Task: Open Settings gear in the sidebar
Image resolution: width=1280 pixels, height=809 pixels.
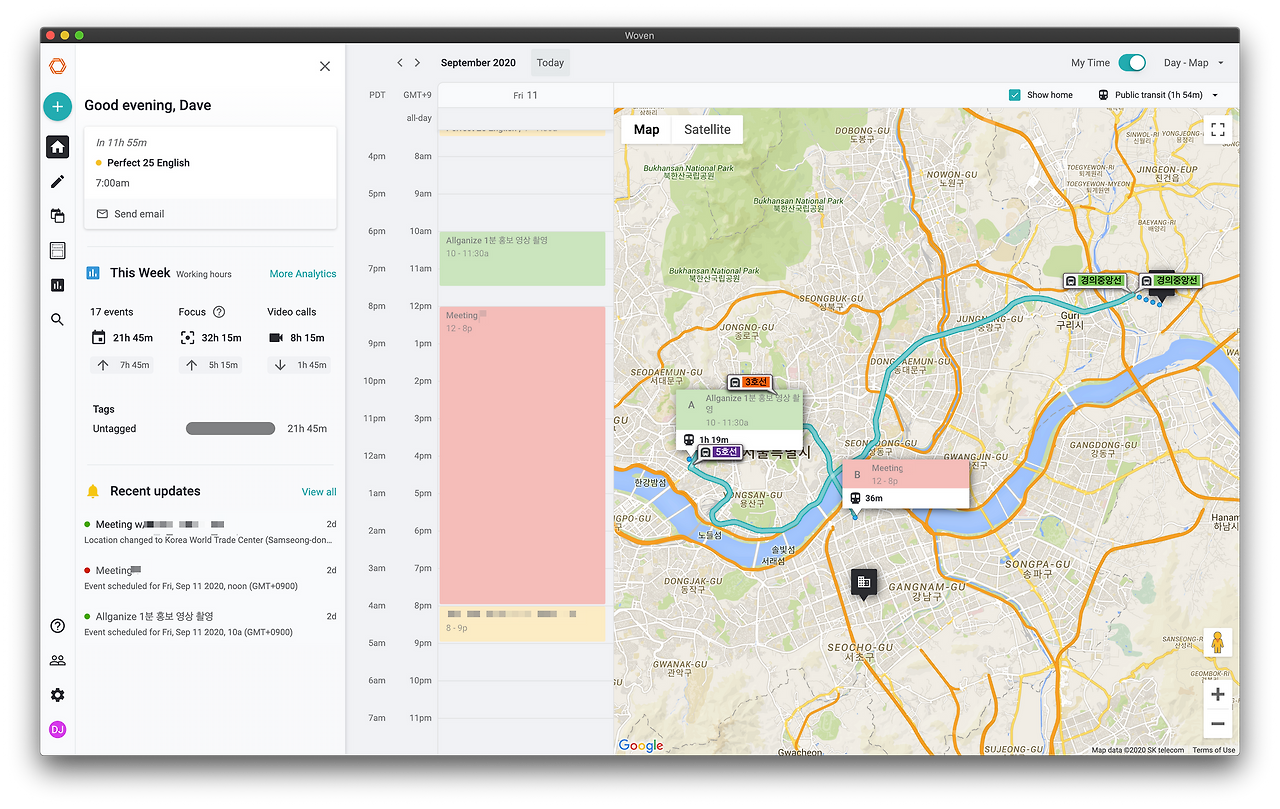Action: (57, 695)
